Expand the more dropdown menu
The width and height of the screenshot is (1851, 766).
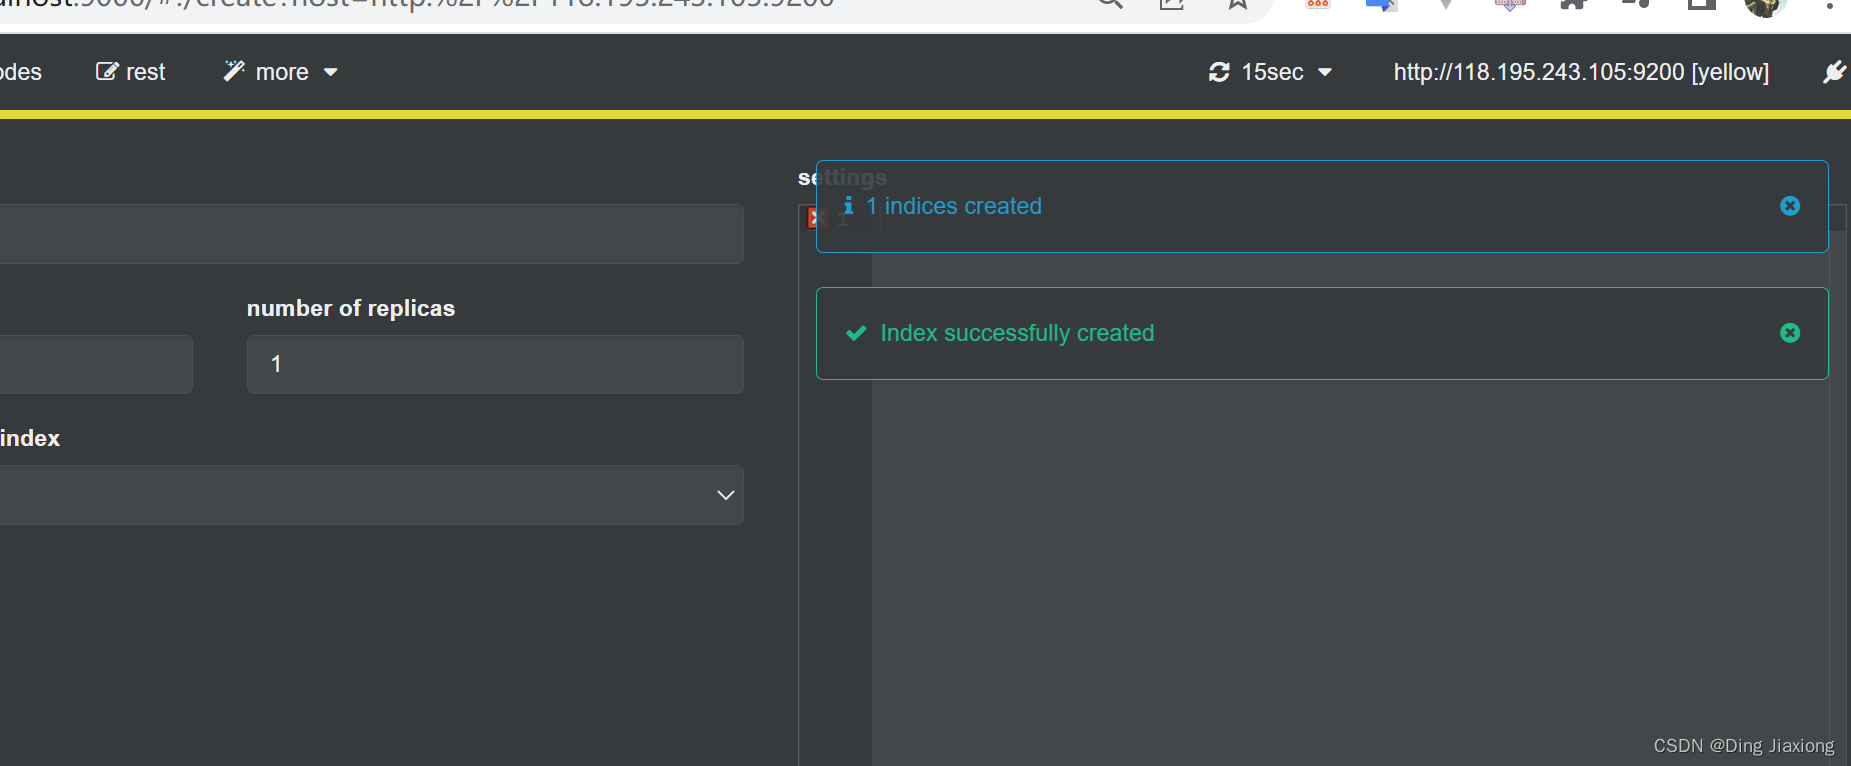281,72
